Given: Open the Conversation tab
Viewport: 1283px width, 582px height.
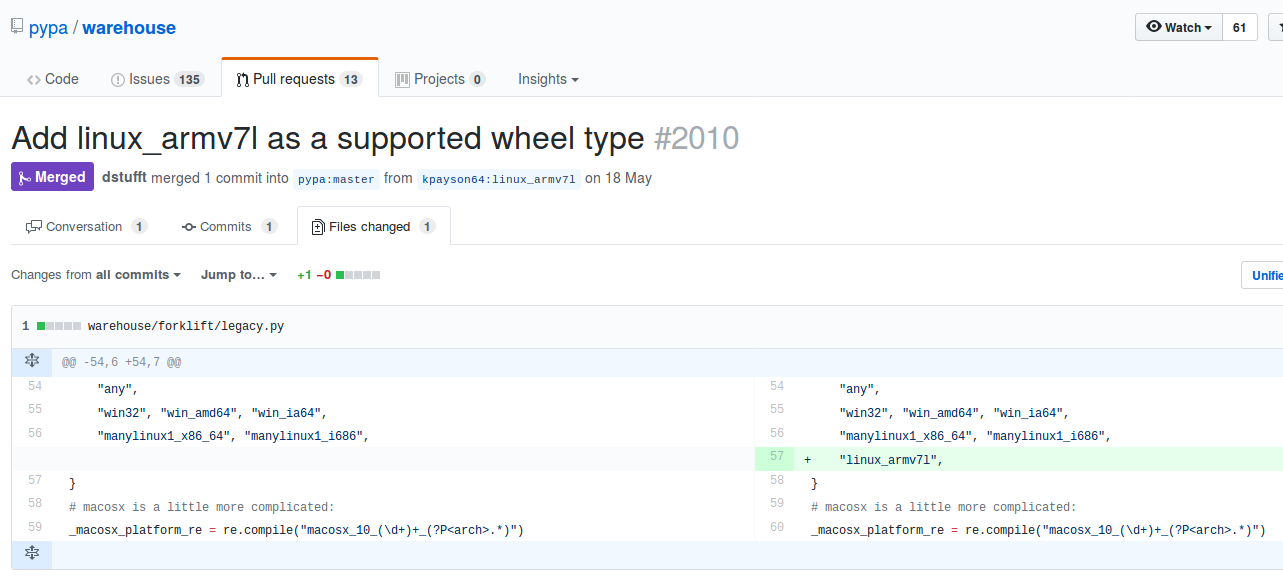Looking at the screenshot, I should point(87,227).
